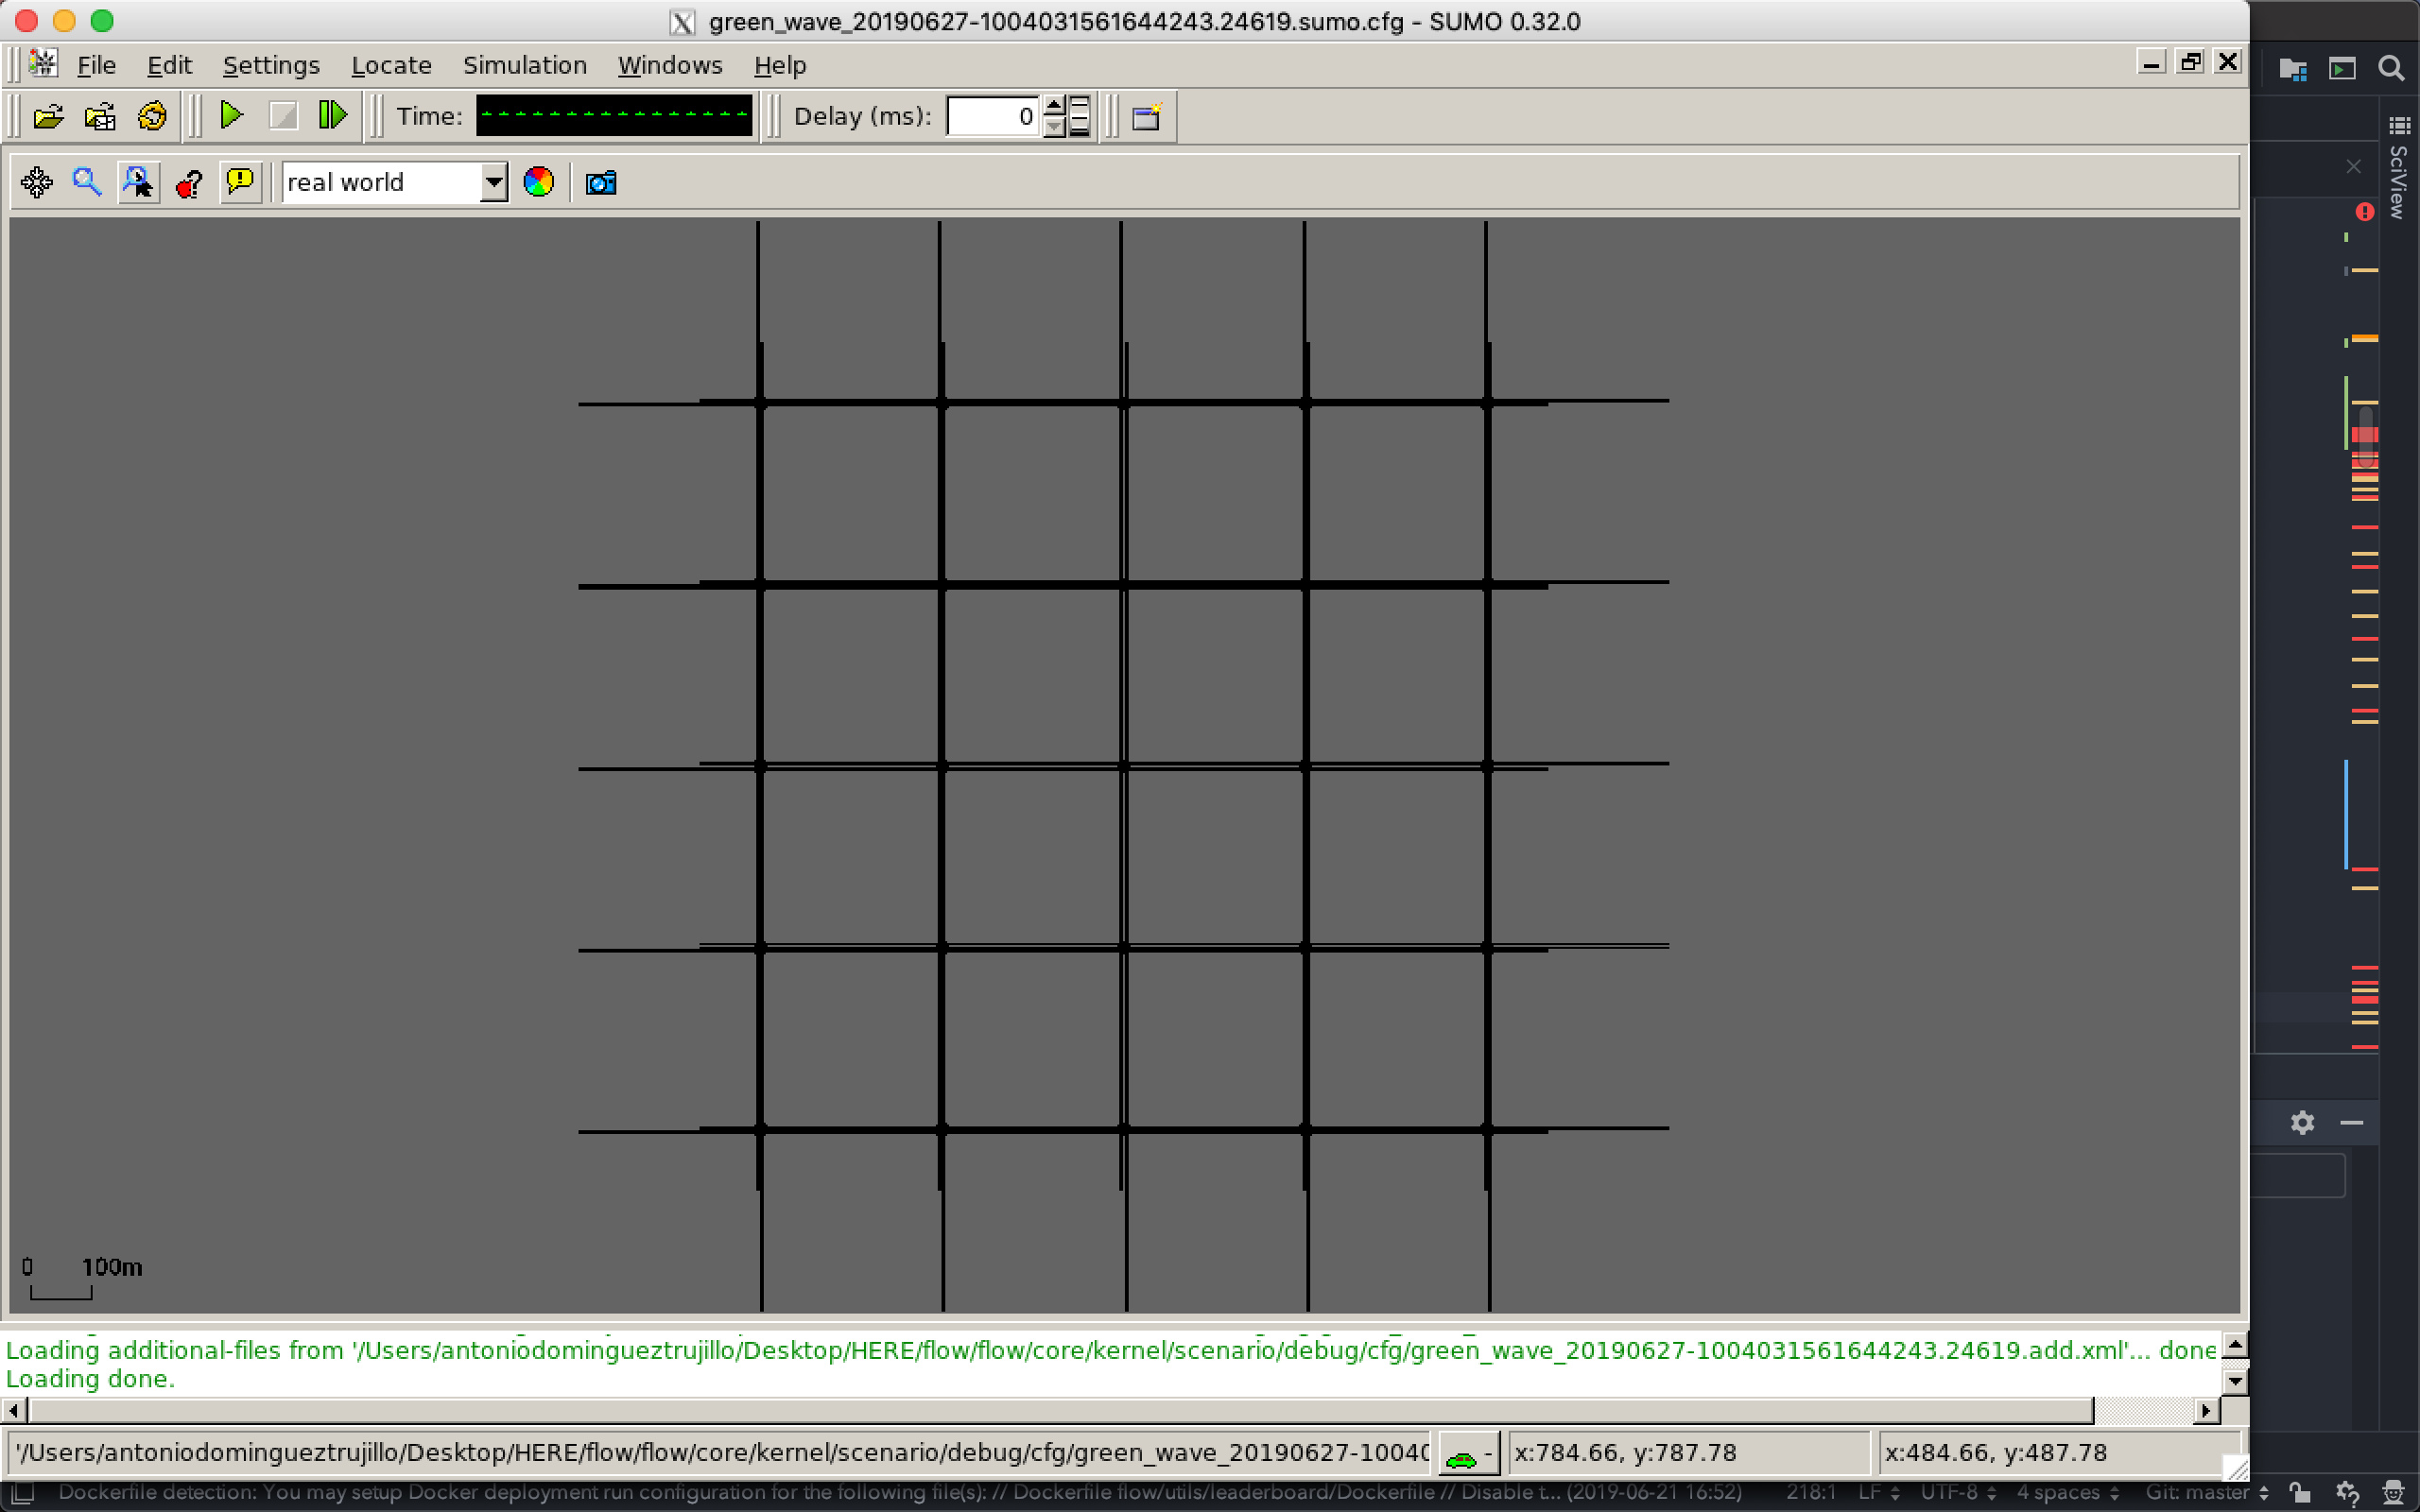Open the magnifier viewport editor
This screenshot has height=1512, width=2420.
pos(87,182)
